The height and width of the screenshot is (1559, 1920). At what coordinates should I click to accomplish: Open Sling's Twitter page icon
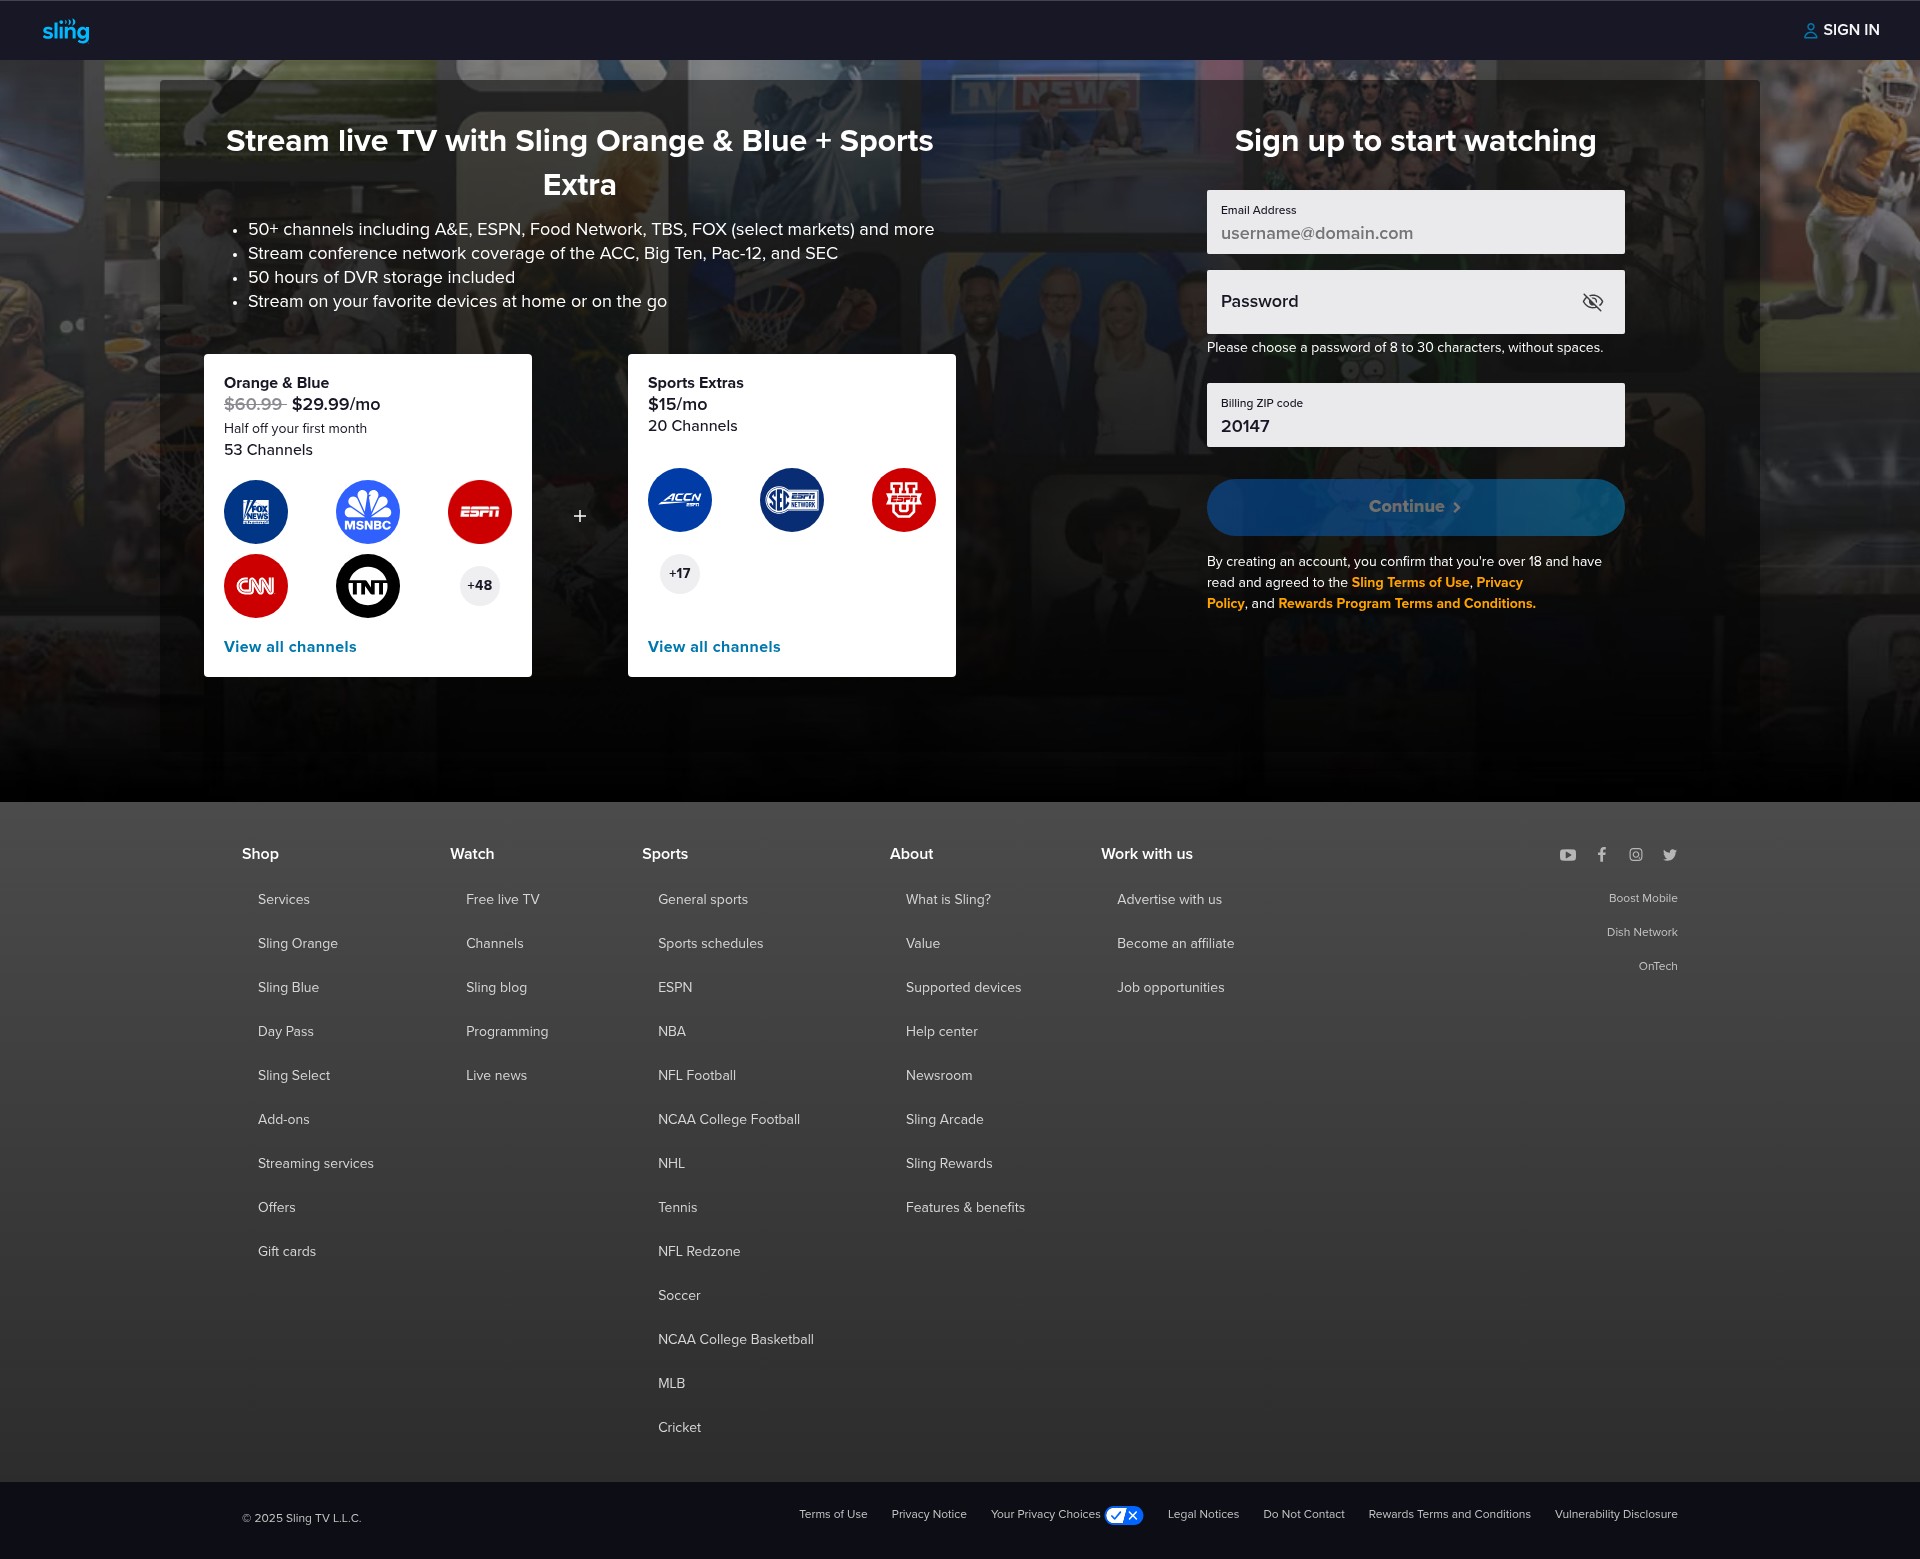pyautogui.click(x=1670, y=855)
